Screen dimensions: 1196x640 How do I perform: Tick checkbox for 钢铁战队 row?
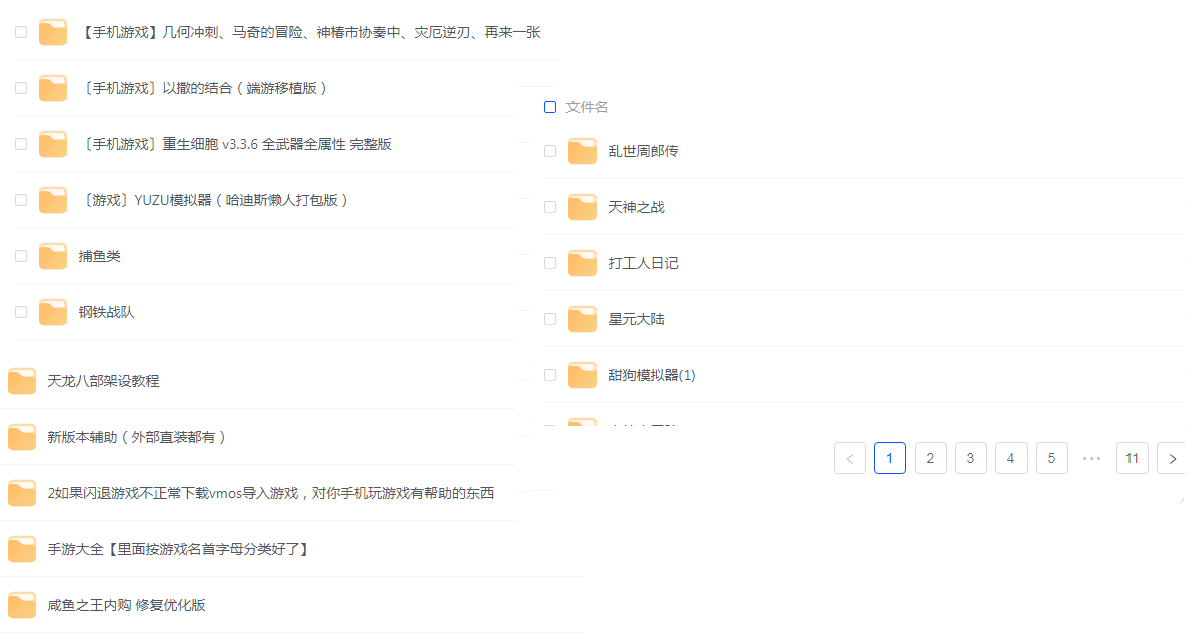[21, 312]
